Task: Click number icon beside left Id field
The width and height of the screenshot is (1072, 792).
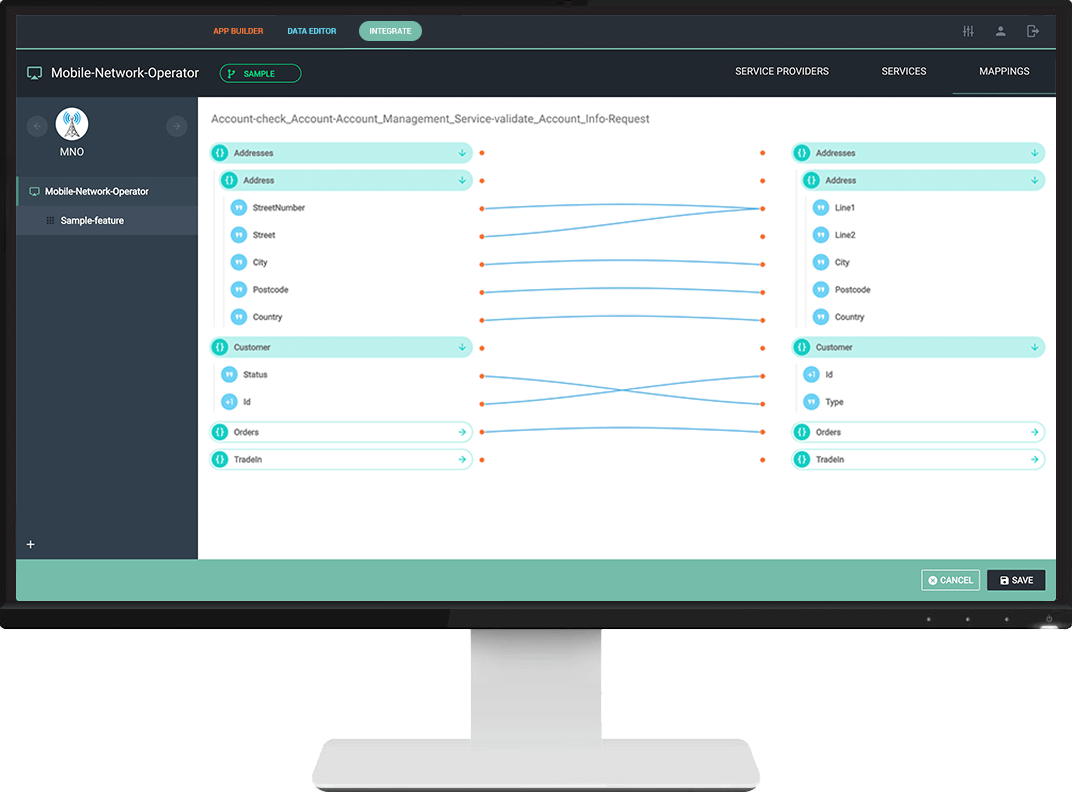Action: pyautogui.click(x=229, y=402)
